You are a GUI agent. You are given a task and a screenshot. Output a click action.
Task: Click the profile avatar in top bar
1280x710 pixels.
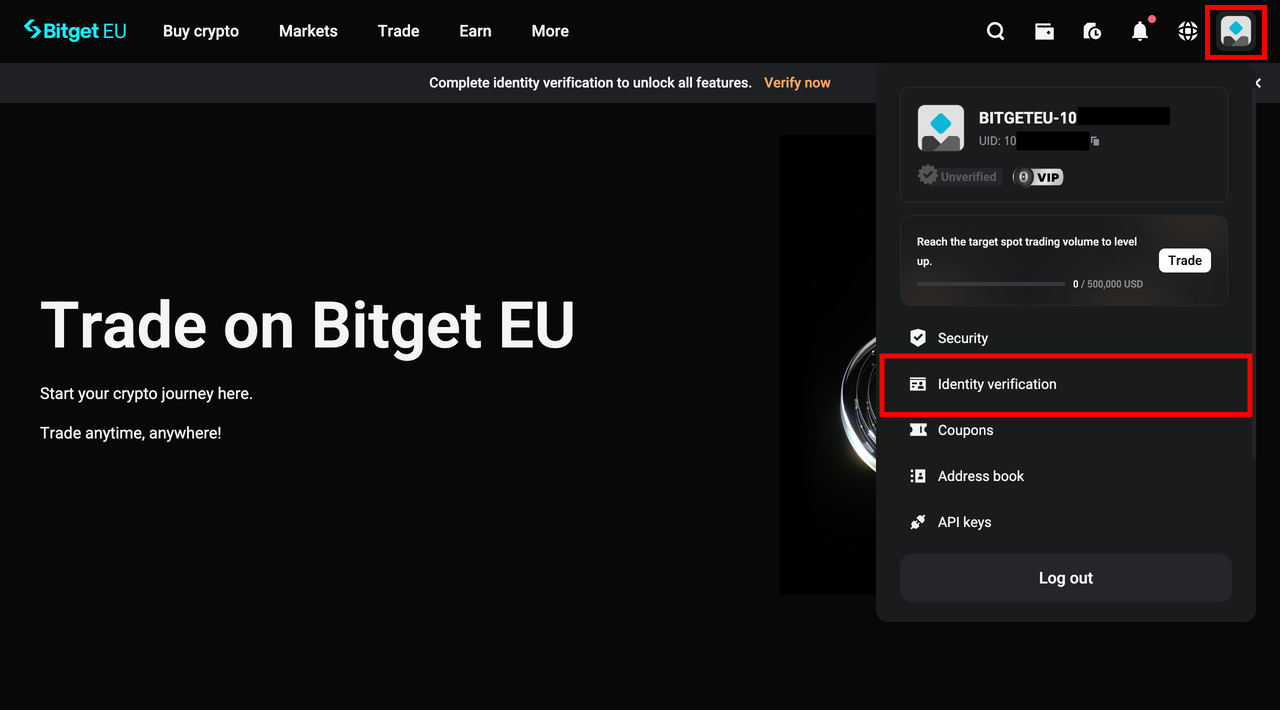[1236, 31]
